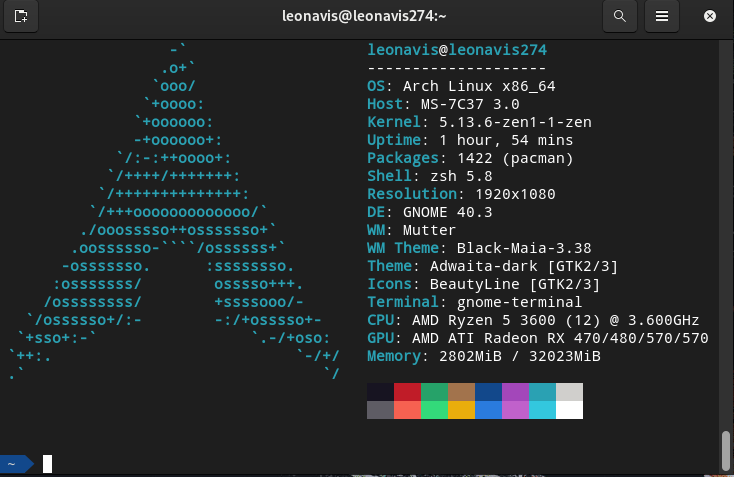Click the white color block
Screen dimensions: 734x477
tap(570, 410)
